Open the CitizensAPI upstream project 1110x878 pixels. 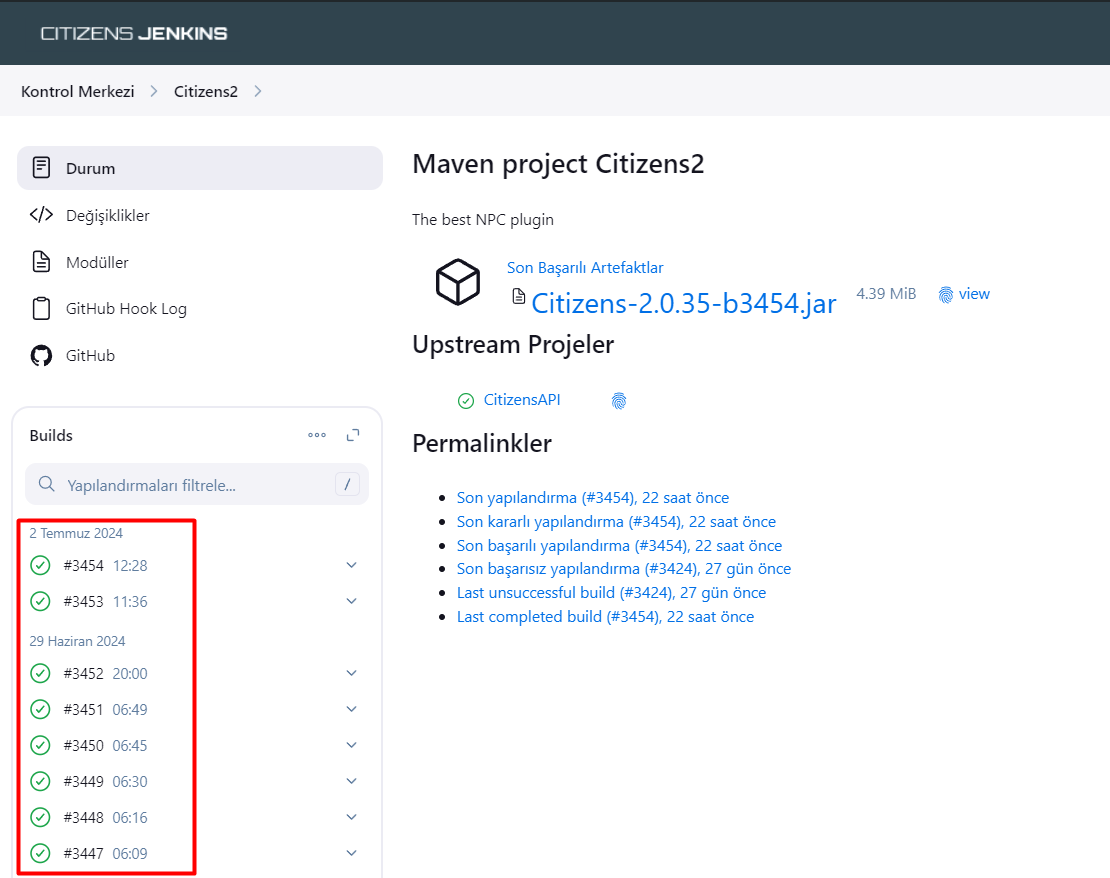point(522,400)
